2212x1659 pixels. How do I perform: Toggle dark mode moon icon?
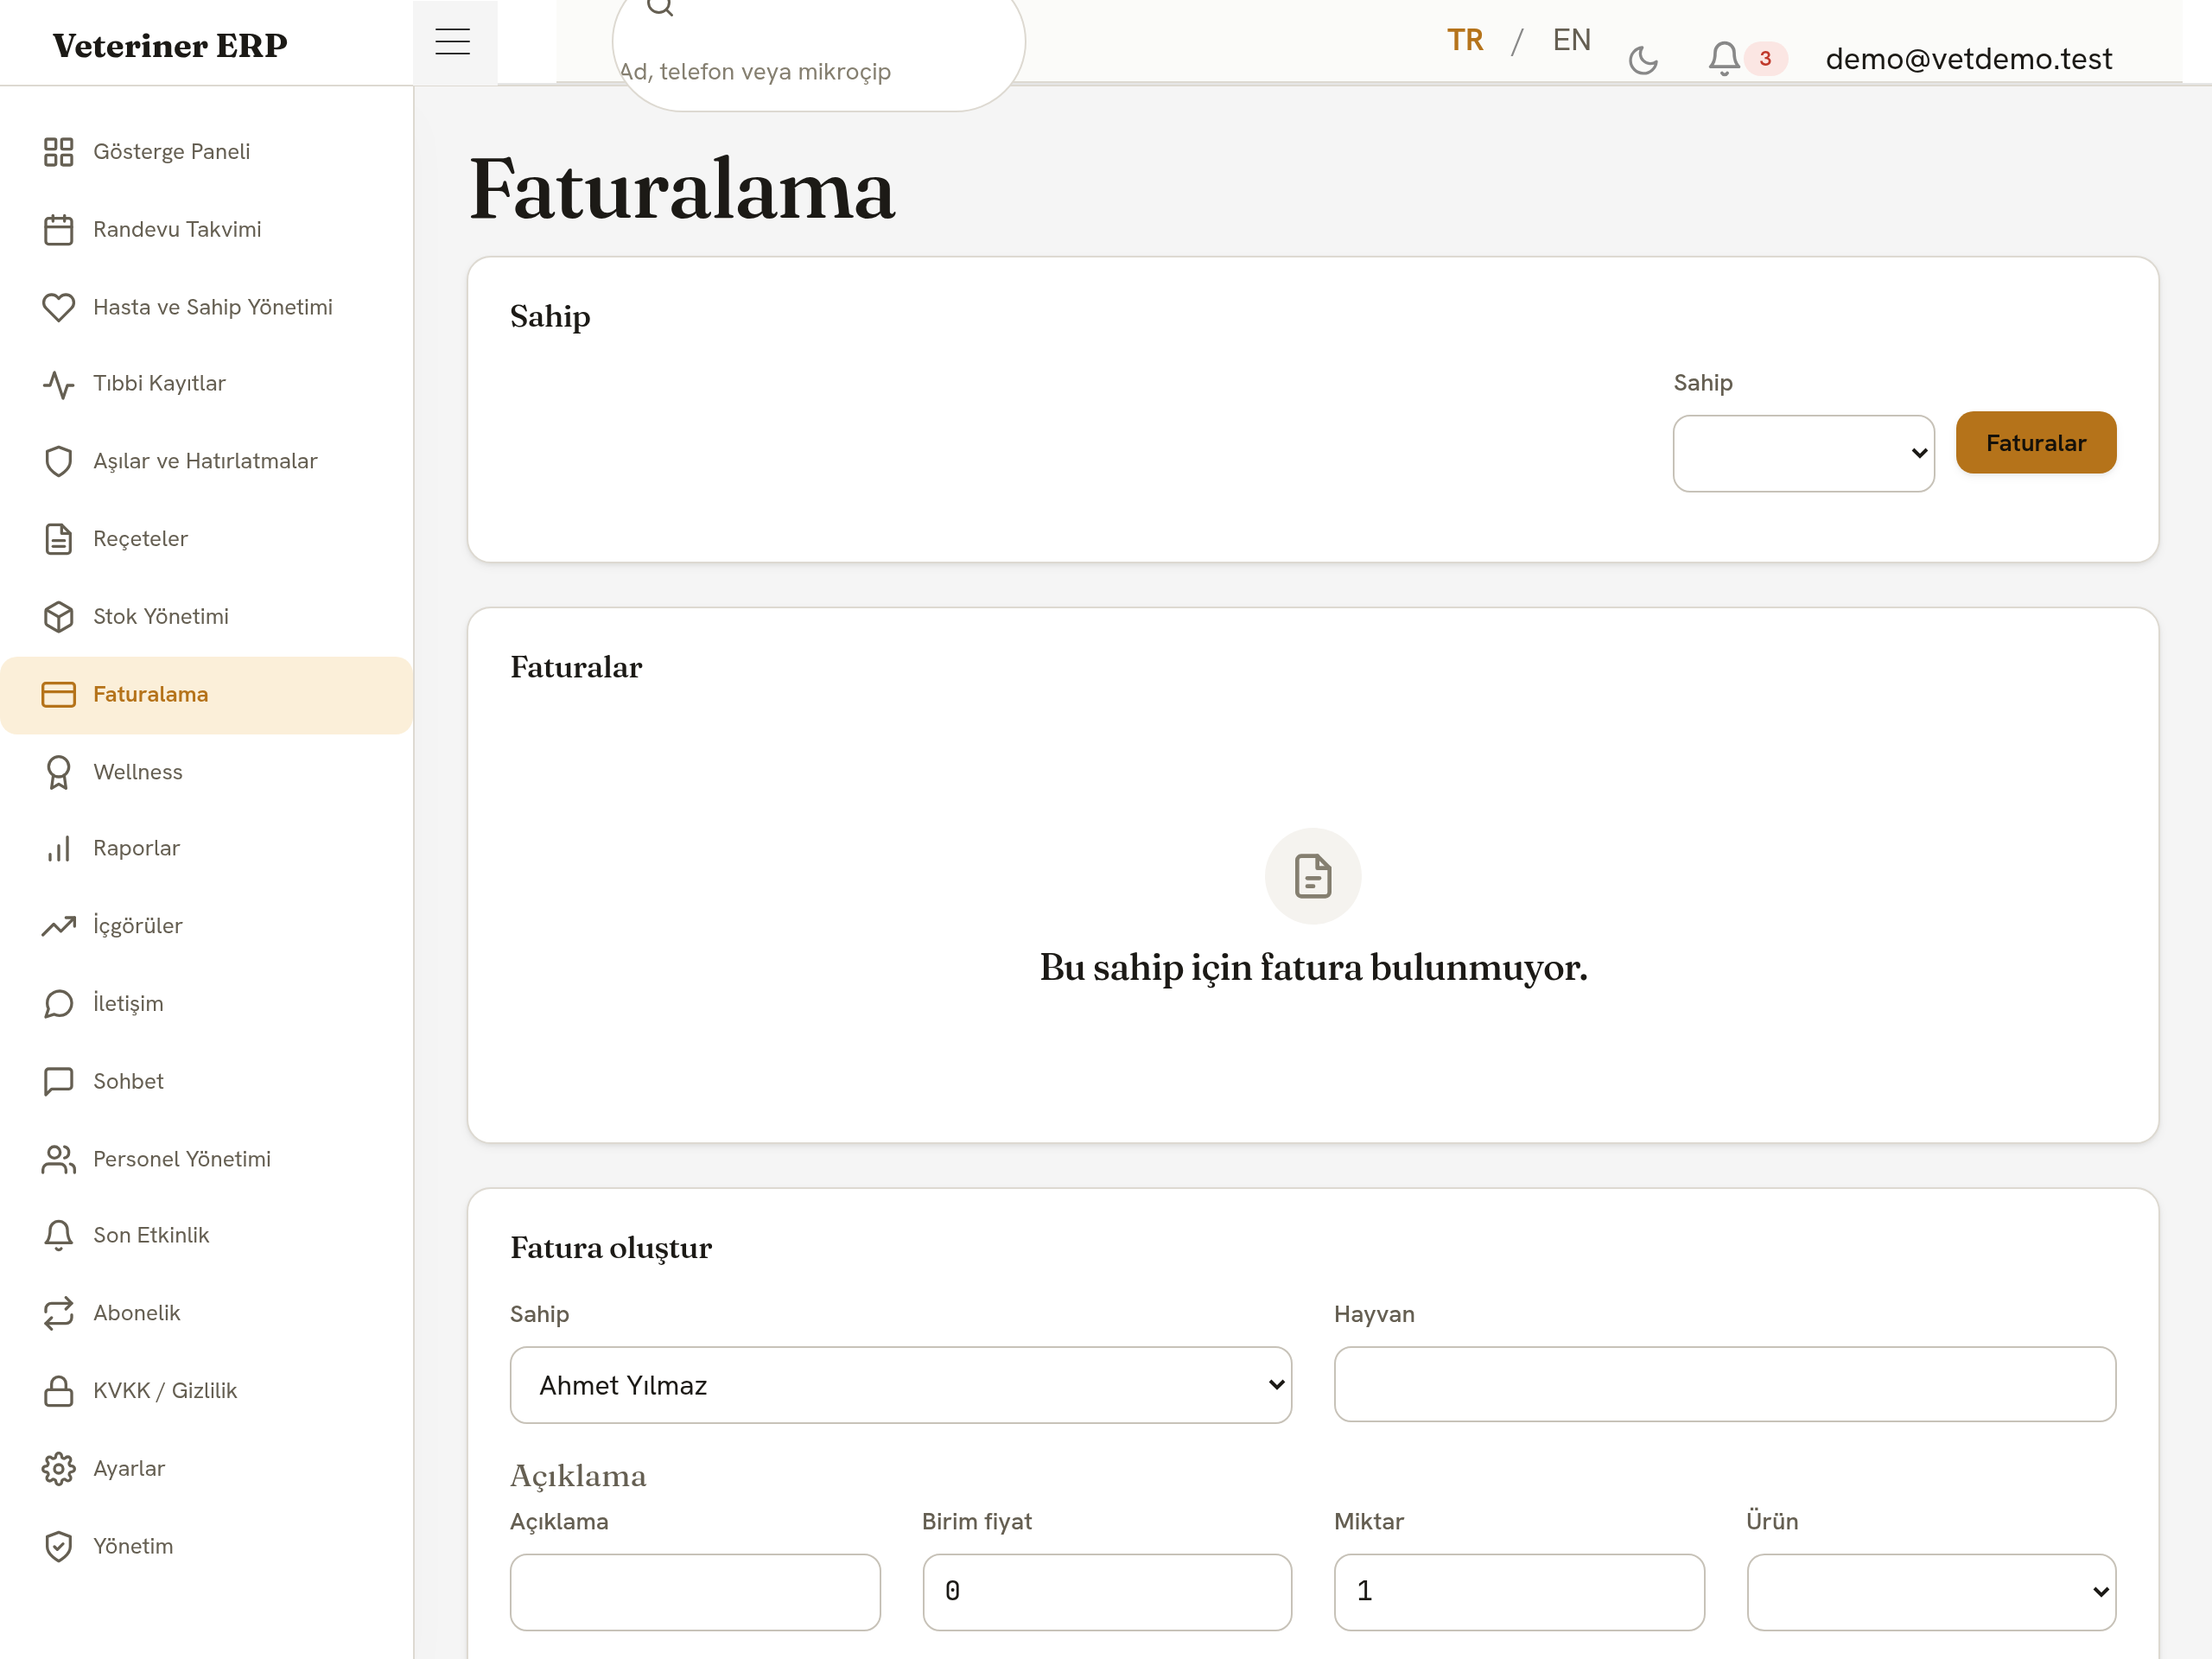tap(1643, 60)
